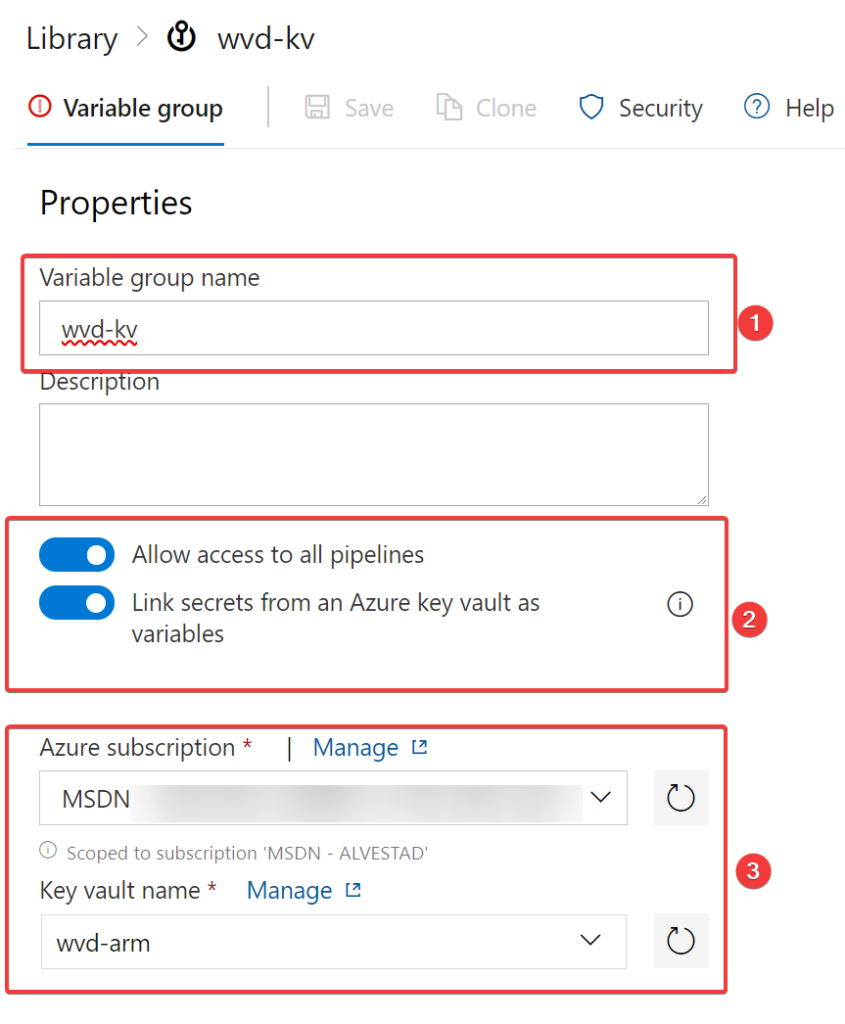
Task: Click the Variable group name field
Action: [374, 328]
